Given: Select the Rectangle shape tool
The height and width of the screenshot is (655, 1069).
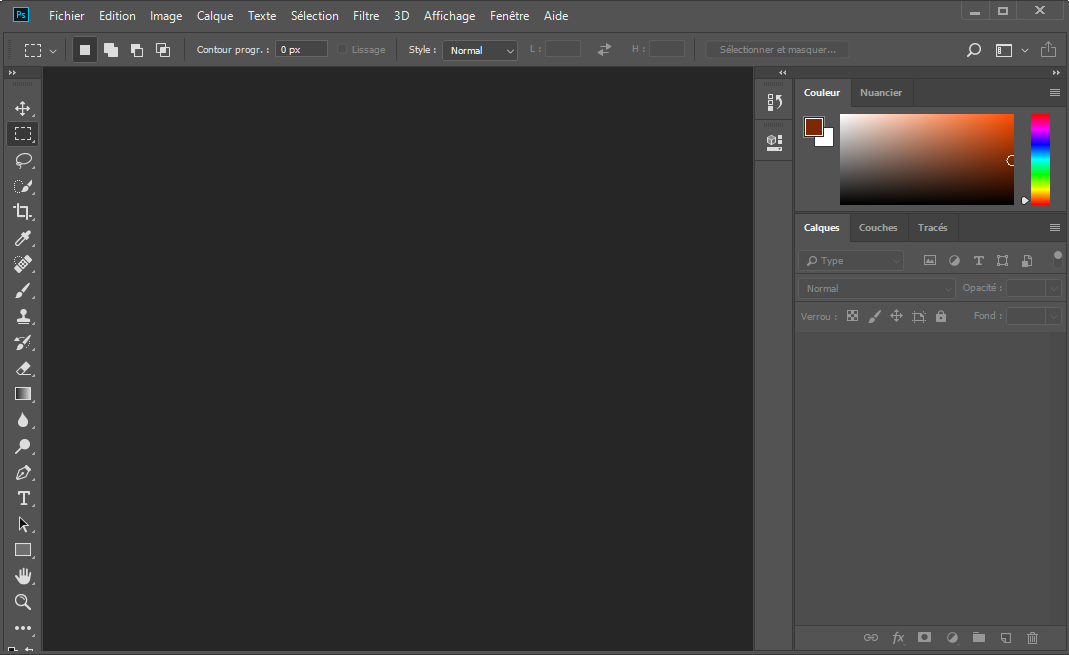Looking at the screenshot, I should [22, 550].
